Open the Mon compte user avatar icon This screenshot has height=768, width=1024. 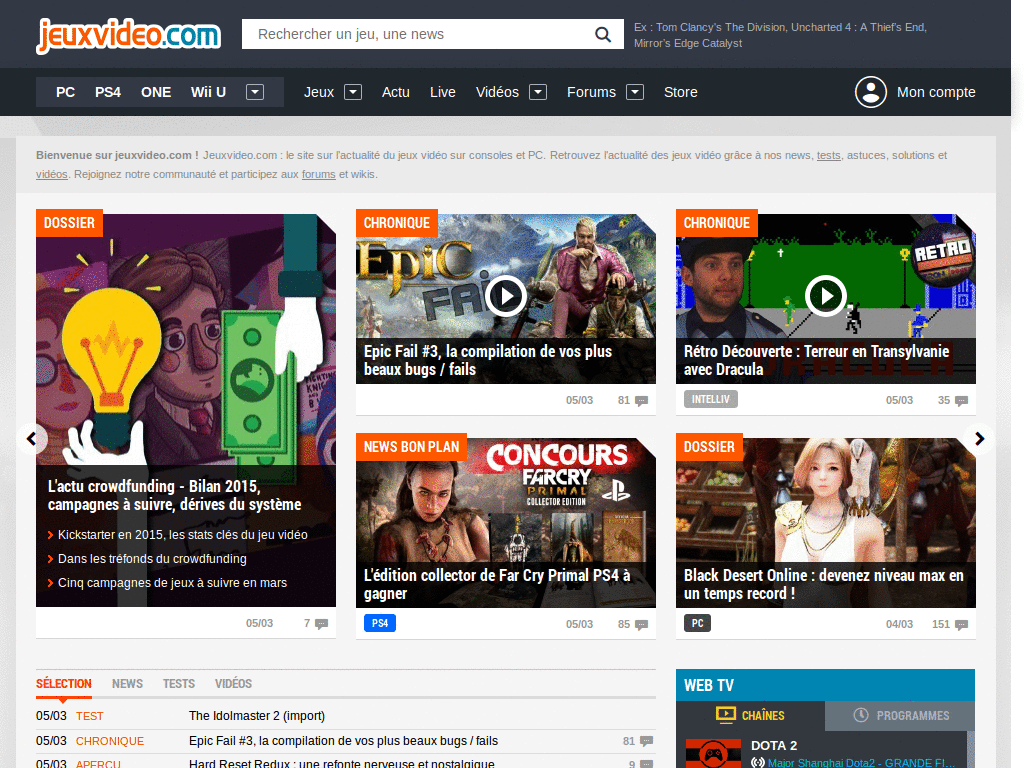click(x=871, y=92)
